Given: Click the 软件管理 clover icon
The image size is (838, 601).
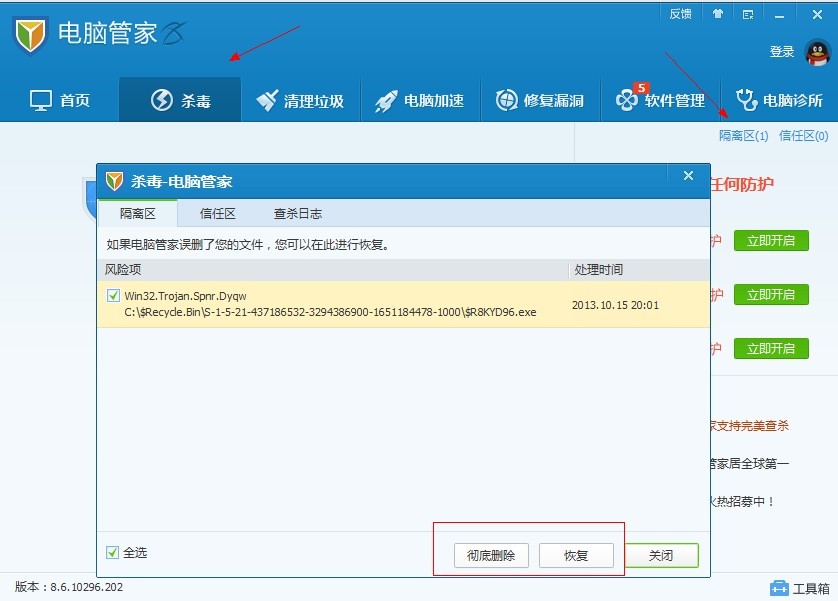Looking at the screenshot, I should [x=626, y=100].
